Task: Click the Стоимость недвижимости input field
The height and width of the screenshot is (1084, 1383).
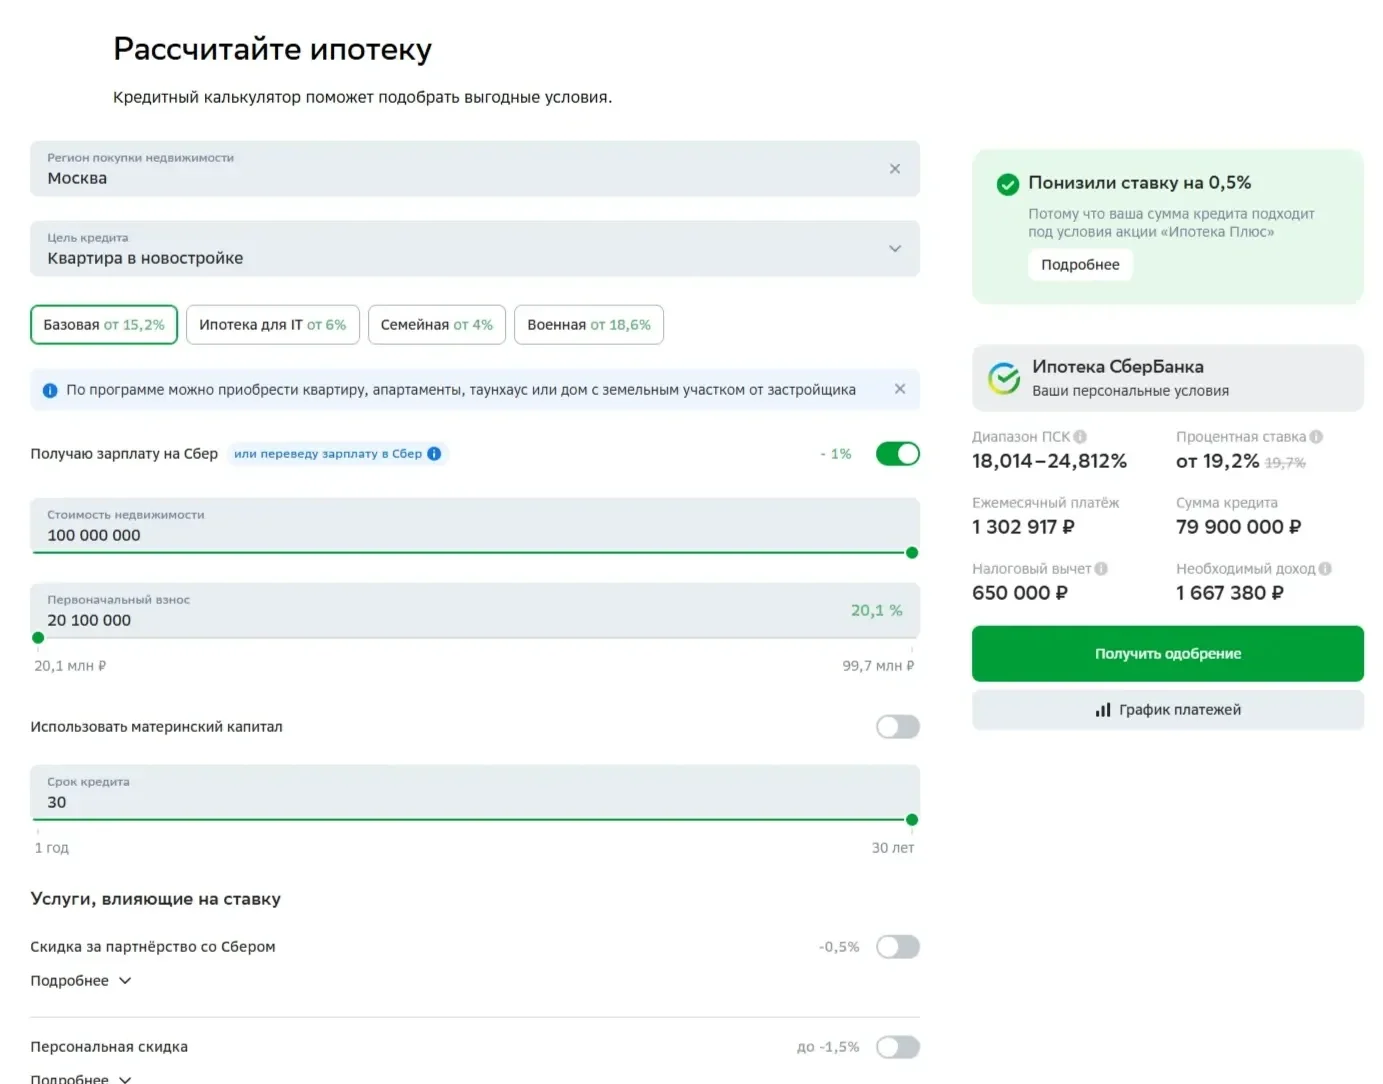Action: pyautogui.click(x=475, y=526)
